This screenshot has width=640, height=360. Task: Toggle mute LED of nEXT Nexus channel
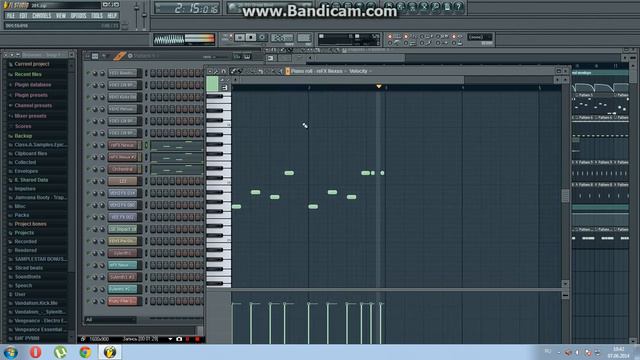pyautogui.click(x=88, y=145)
